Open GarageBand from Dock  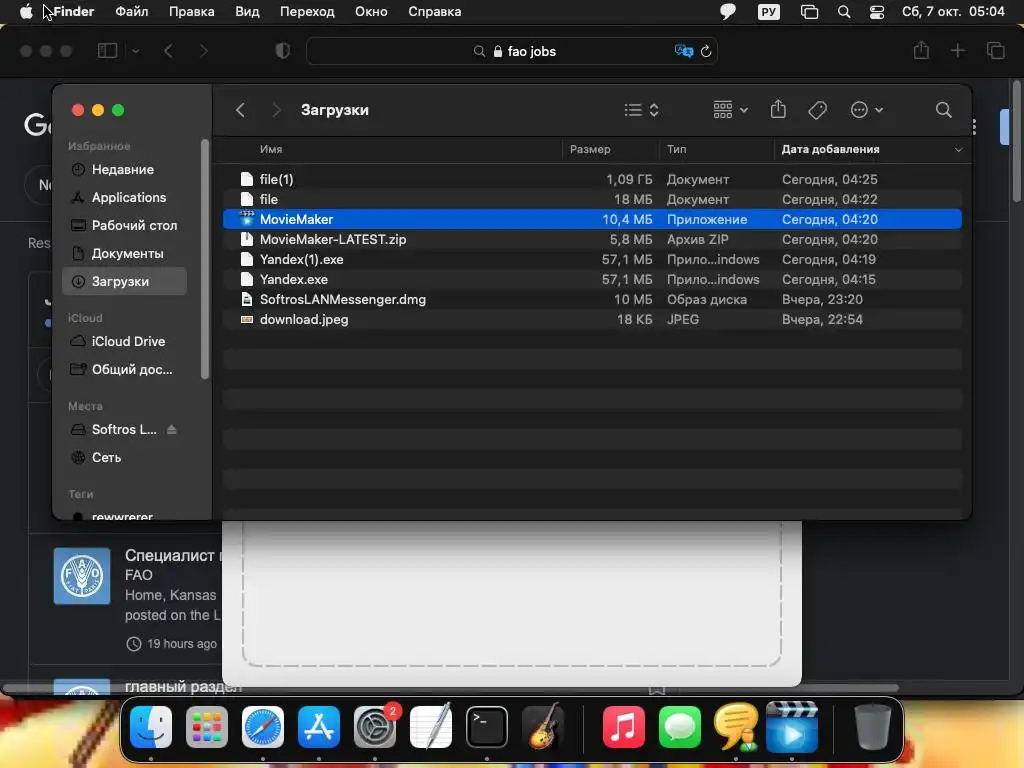pos(544,727)
